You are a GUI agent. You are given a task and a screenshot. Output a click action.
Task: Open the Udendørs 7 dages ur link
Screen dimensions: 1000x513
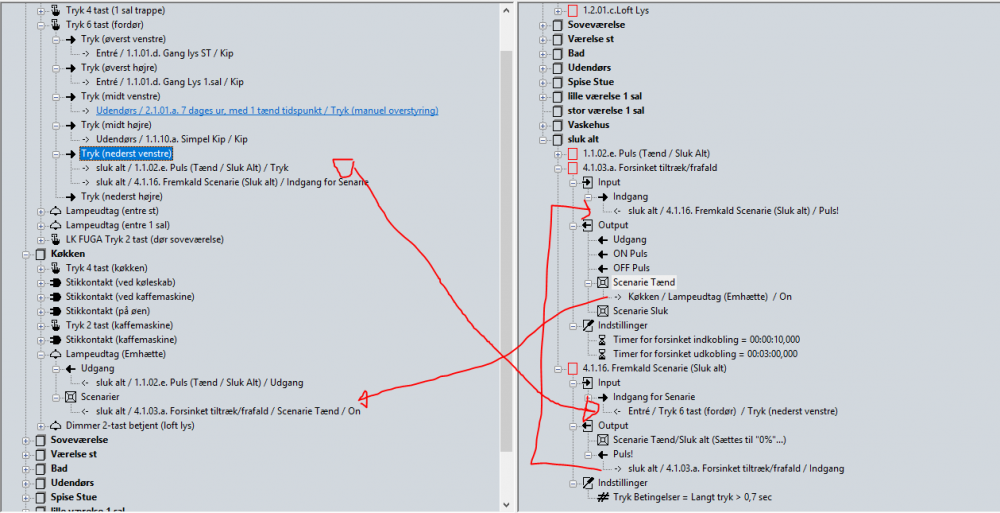(x=267, y=111)
